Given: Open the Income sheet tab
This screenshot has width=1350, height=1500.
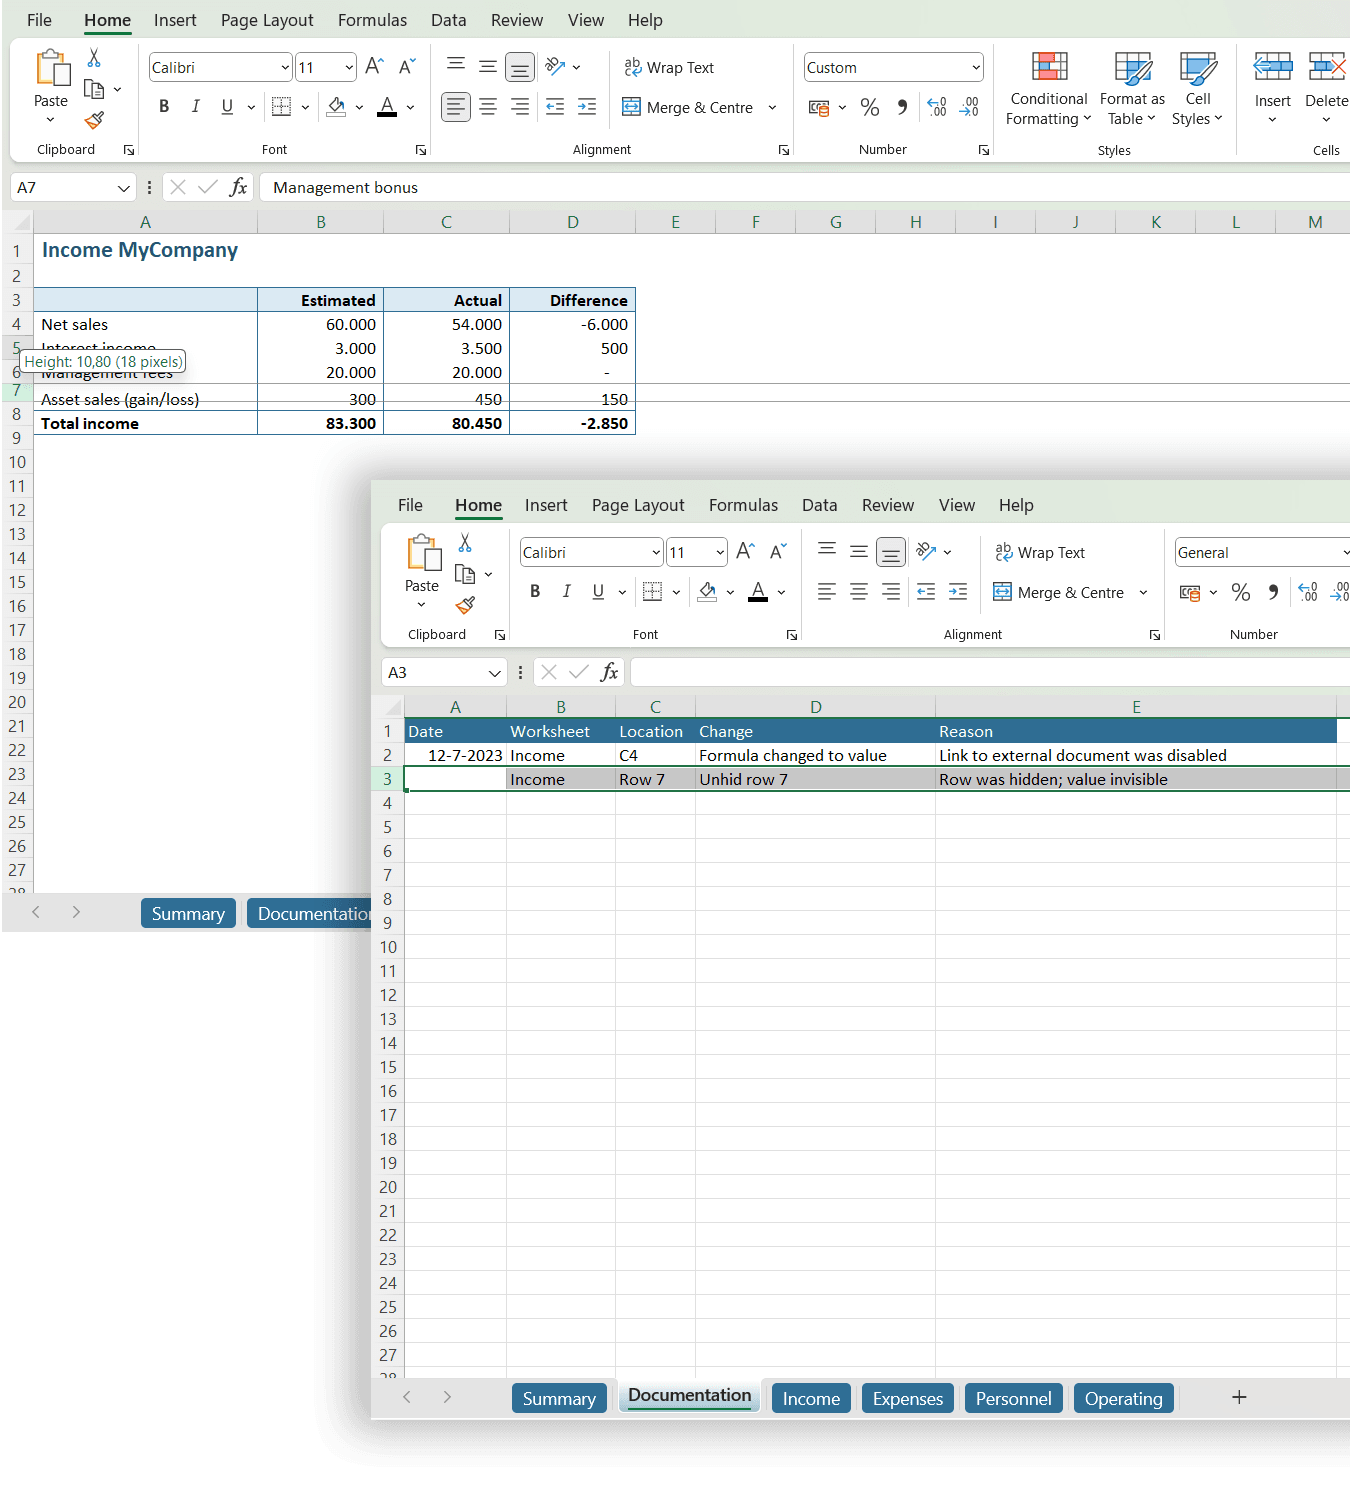Looking at the screenshot, I should click(x=810, y=1397).
